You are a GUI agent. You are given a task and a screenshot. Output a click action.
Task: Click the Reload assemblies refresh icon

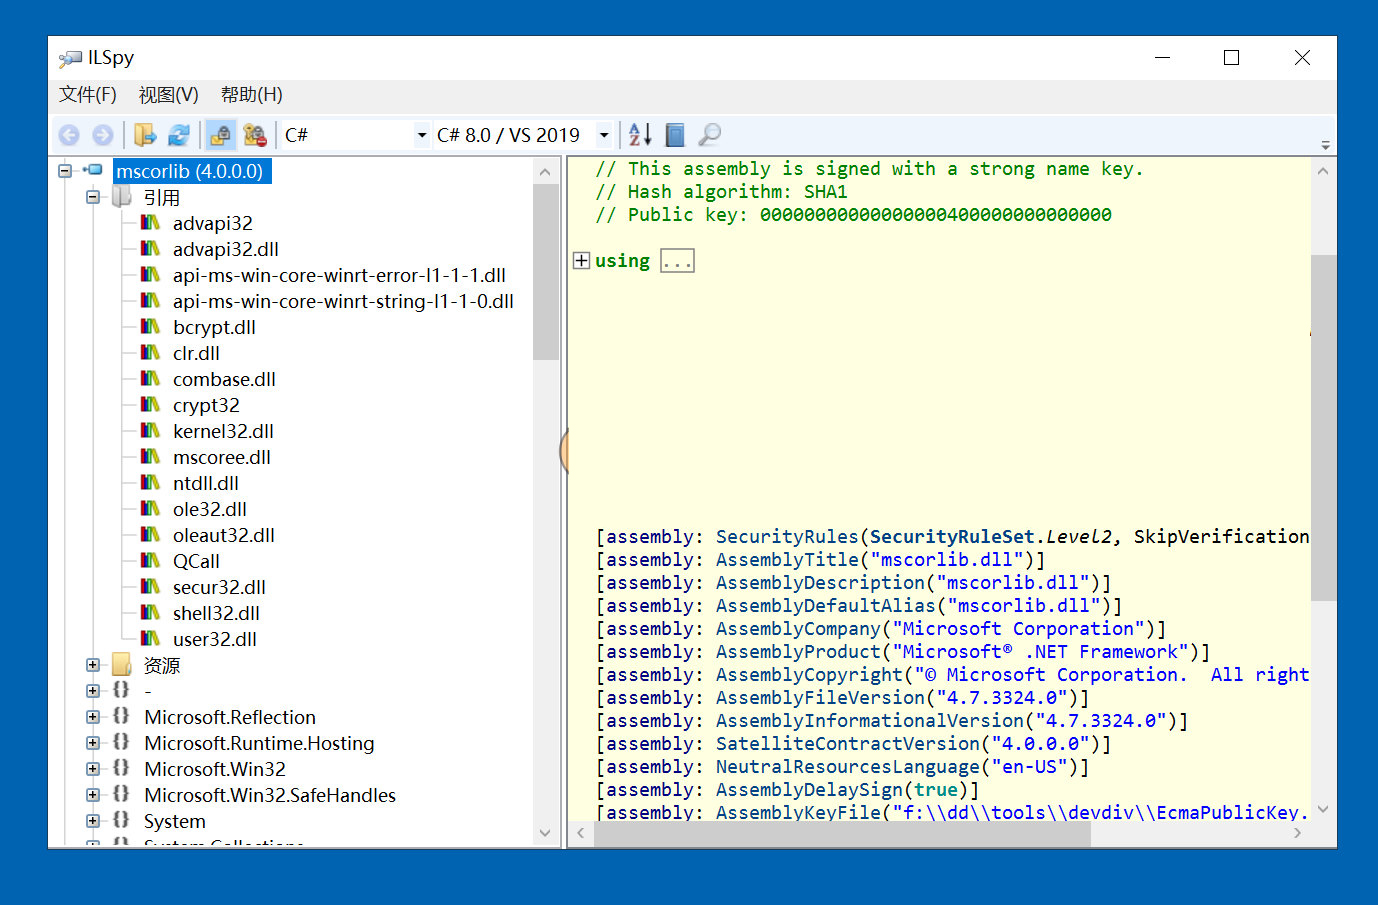pyautogui.click(x=179, y=135)
